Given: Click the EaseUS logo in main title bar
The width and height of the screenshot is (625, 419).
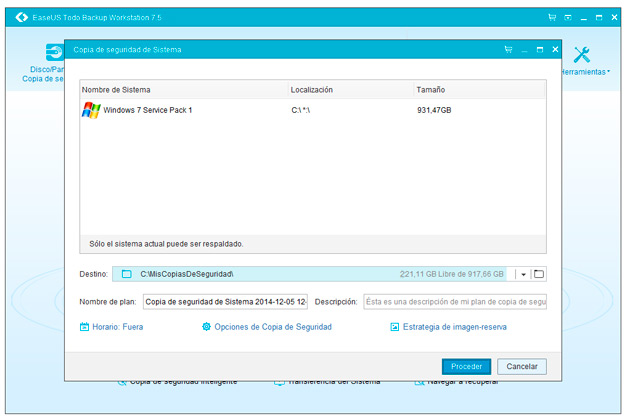Looking at the screenshot, I should point(22,17).
